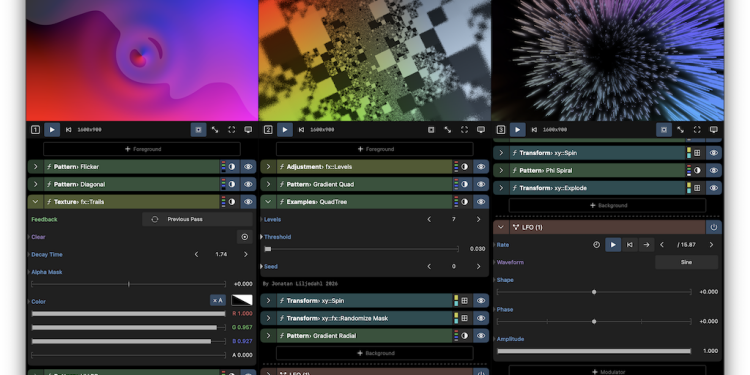Play viewport 2 animation

(x=285, y=130)
